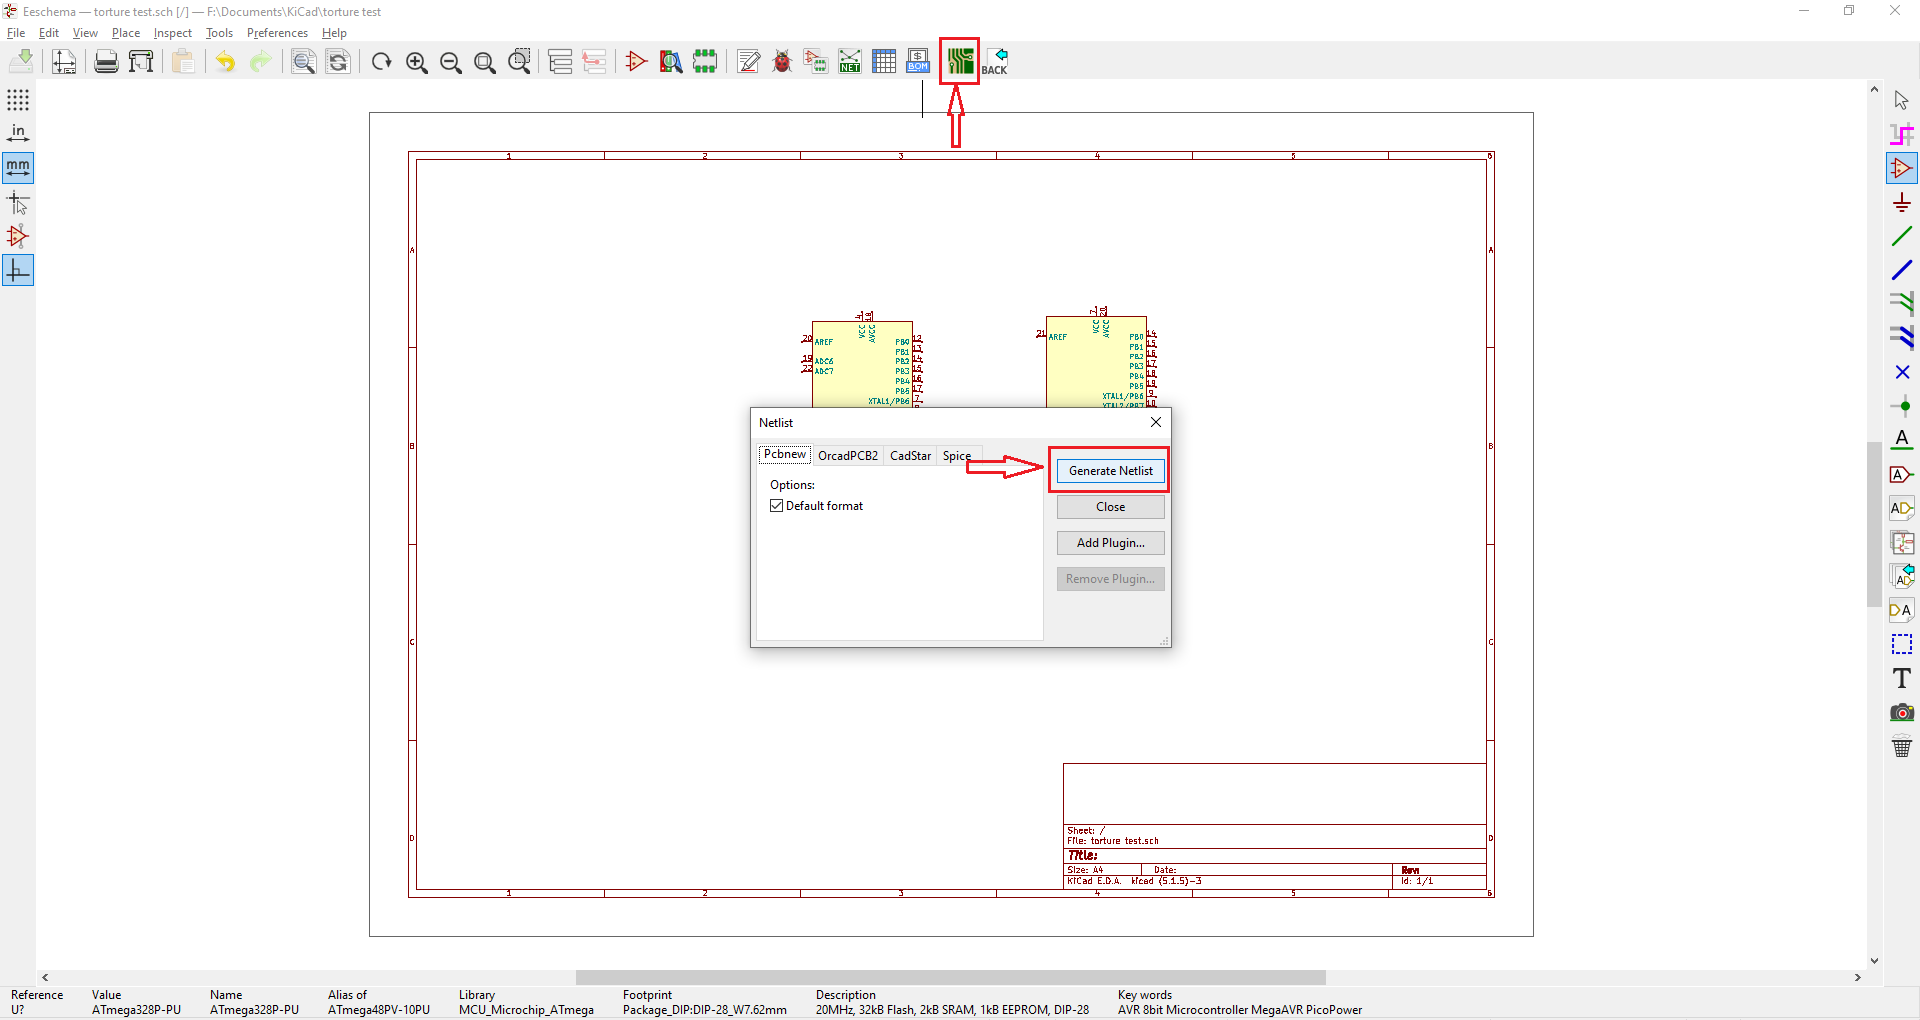This screenshot has width=1920, height=1020.
Task: Select the Place wire tool
Action: click(x=1902, y=237)
